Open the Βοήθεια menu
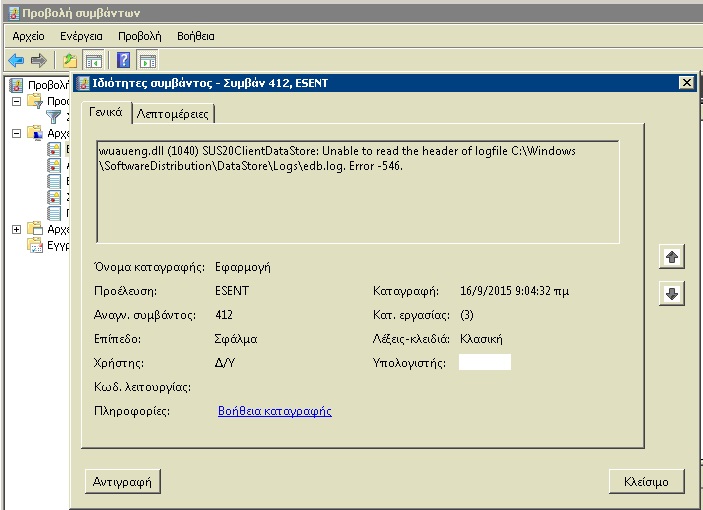 [x=195, y=36]
